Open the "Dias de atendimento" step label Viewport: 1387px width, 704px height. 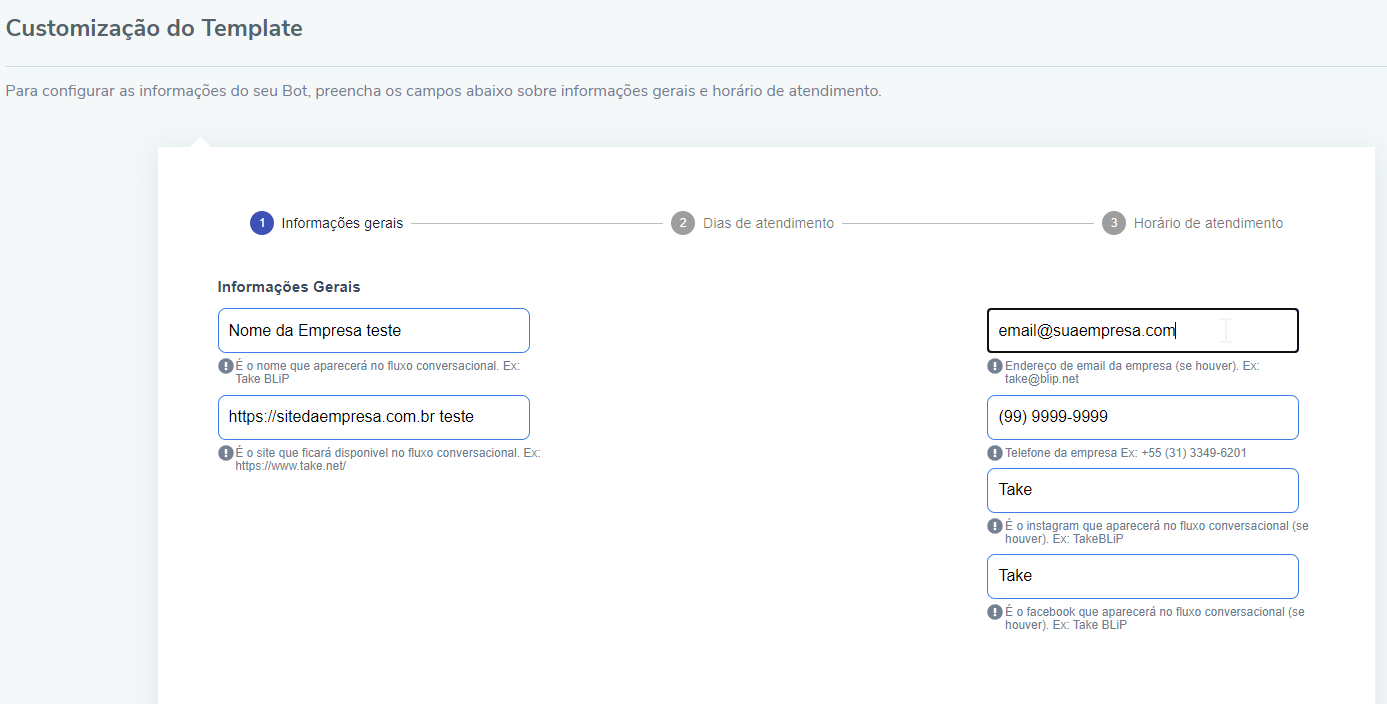click(x=768, y=223)
